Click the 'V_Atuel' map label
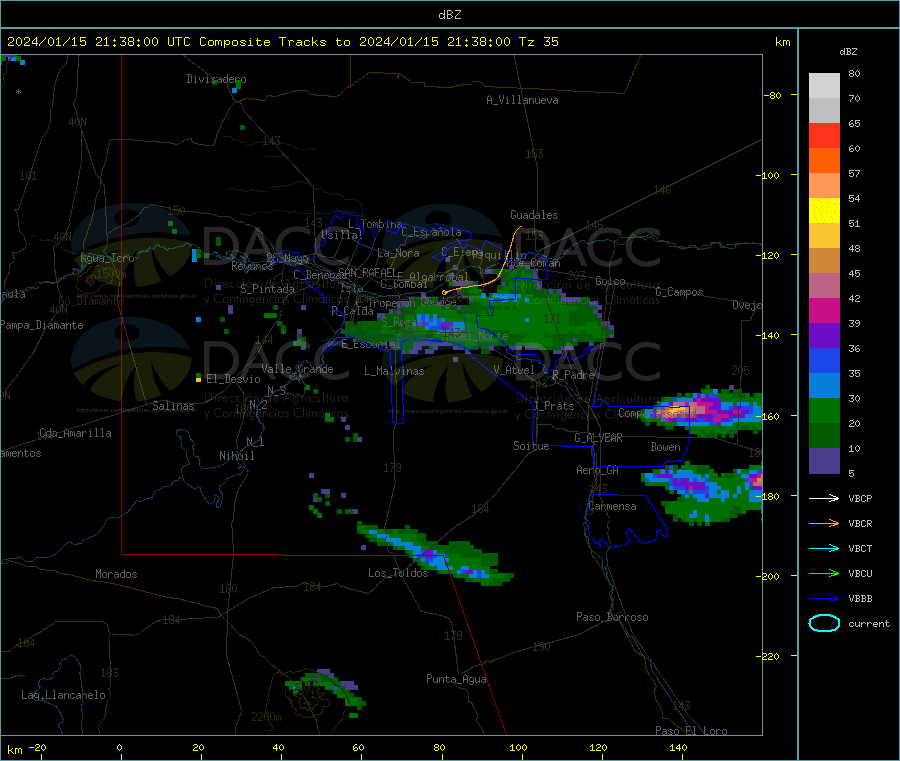This screenshot has height=761, width=900. [514, 370]
